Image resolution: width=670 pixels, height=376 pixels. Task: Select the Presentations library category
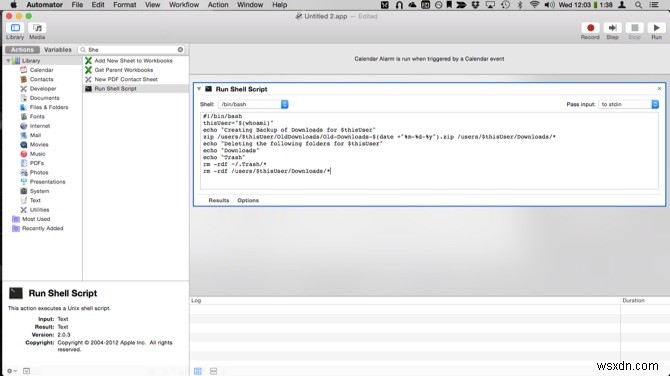point(47,182)
